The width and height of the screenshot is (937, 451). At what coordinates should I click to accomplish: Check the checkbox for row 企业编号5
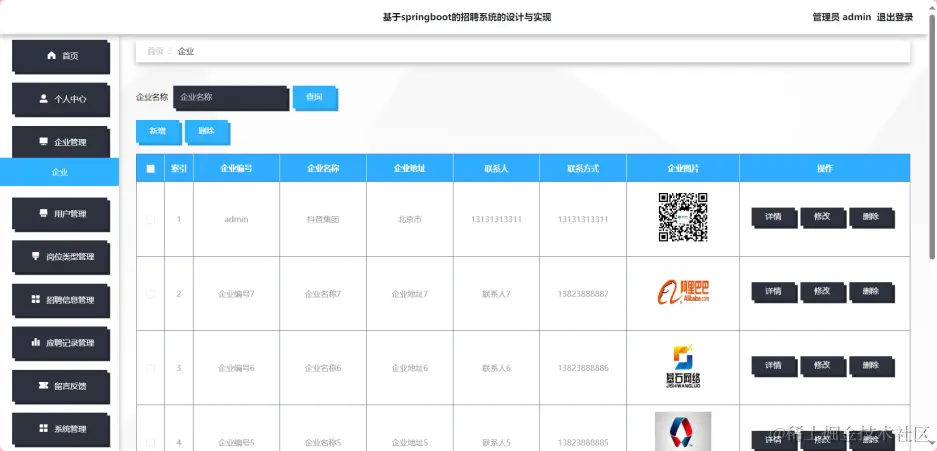pyautogui.click(x=151, y=443)
